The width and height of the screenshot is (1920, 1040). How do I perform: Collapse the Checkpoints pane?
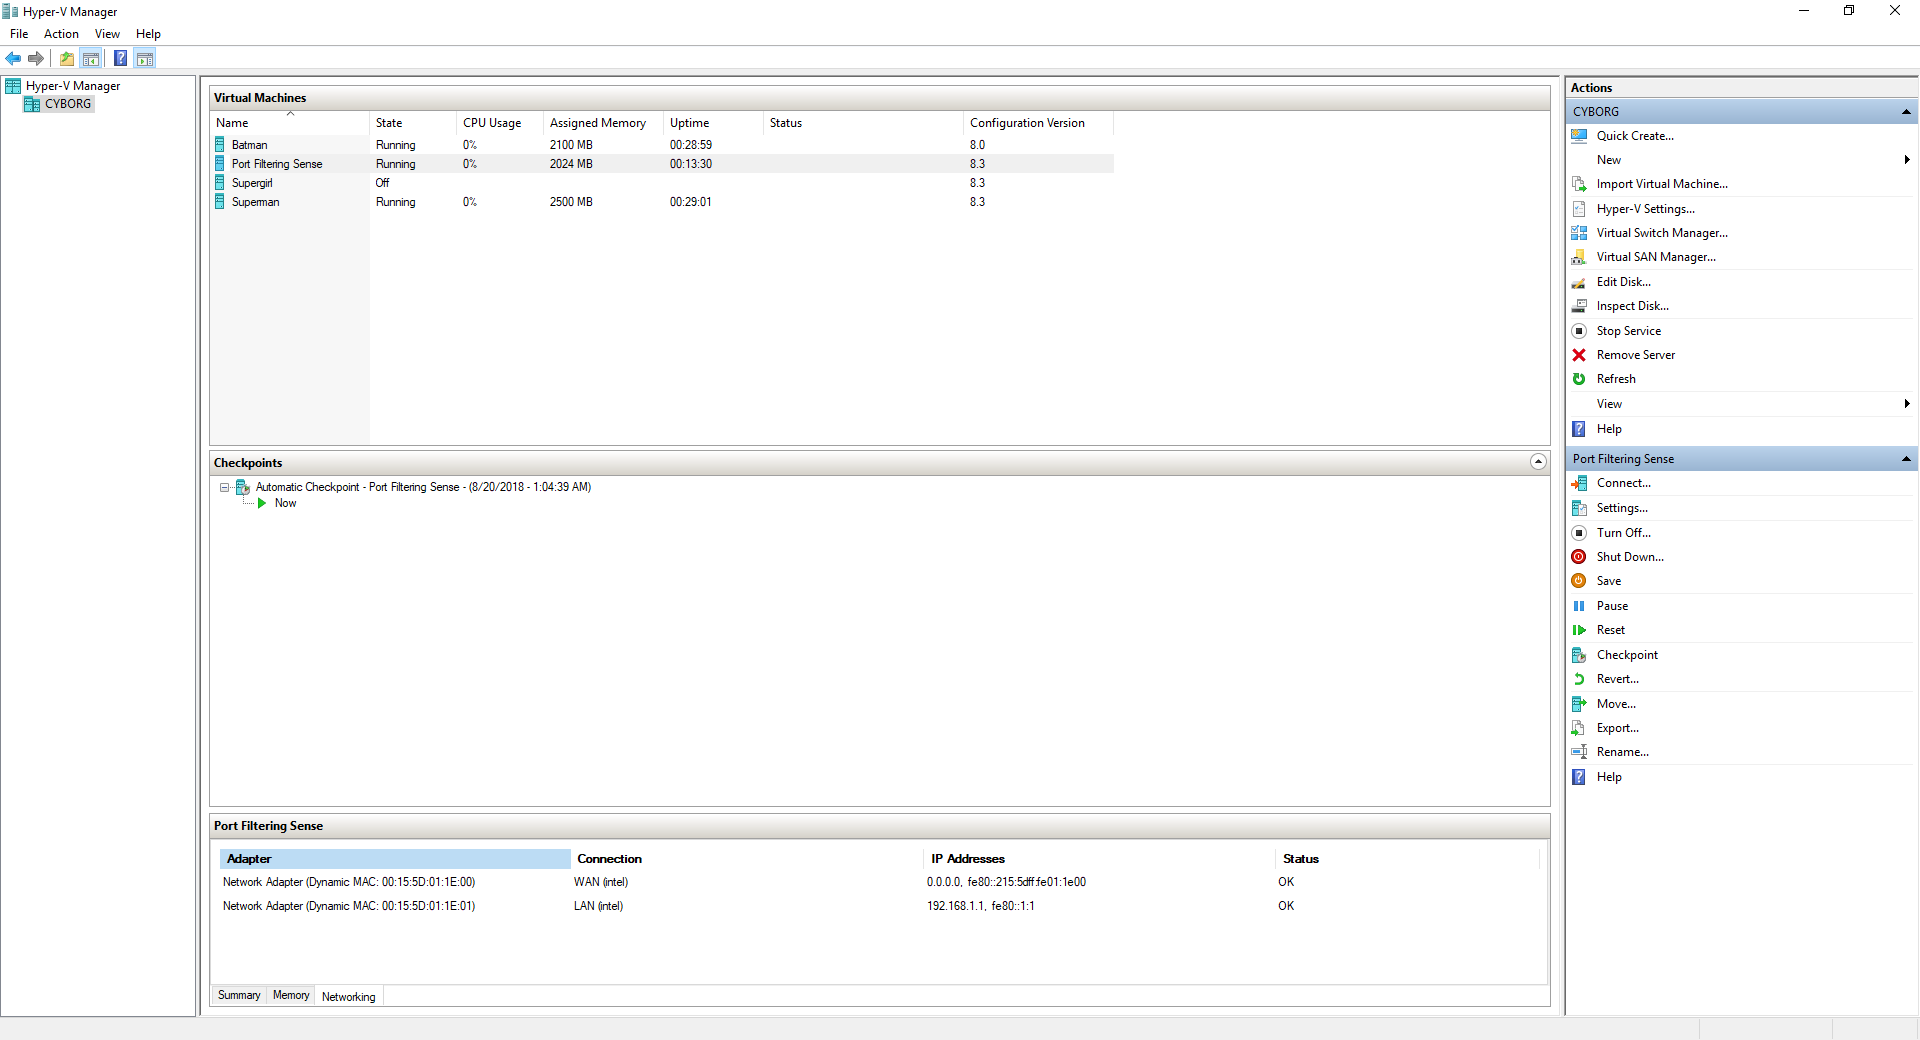(x=1538, y=462)
